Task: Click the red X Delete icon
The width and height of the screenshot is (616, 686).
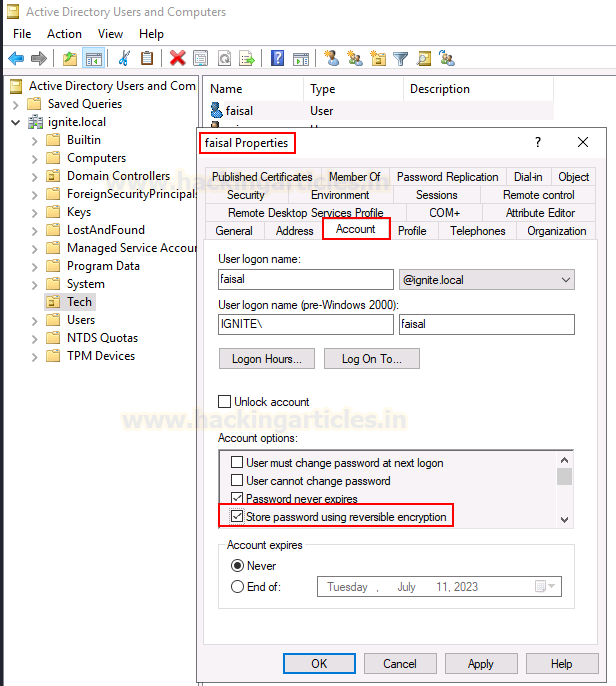Action: tap(177, 58)
